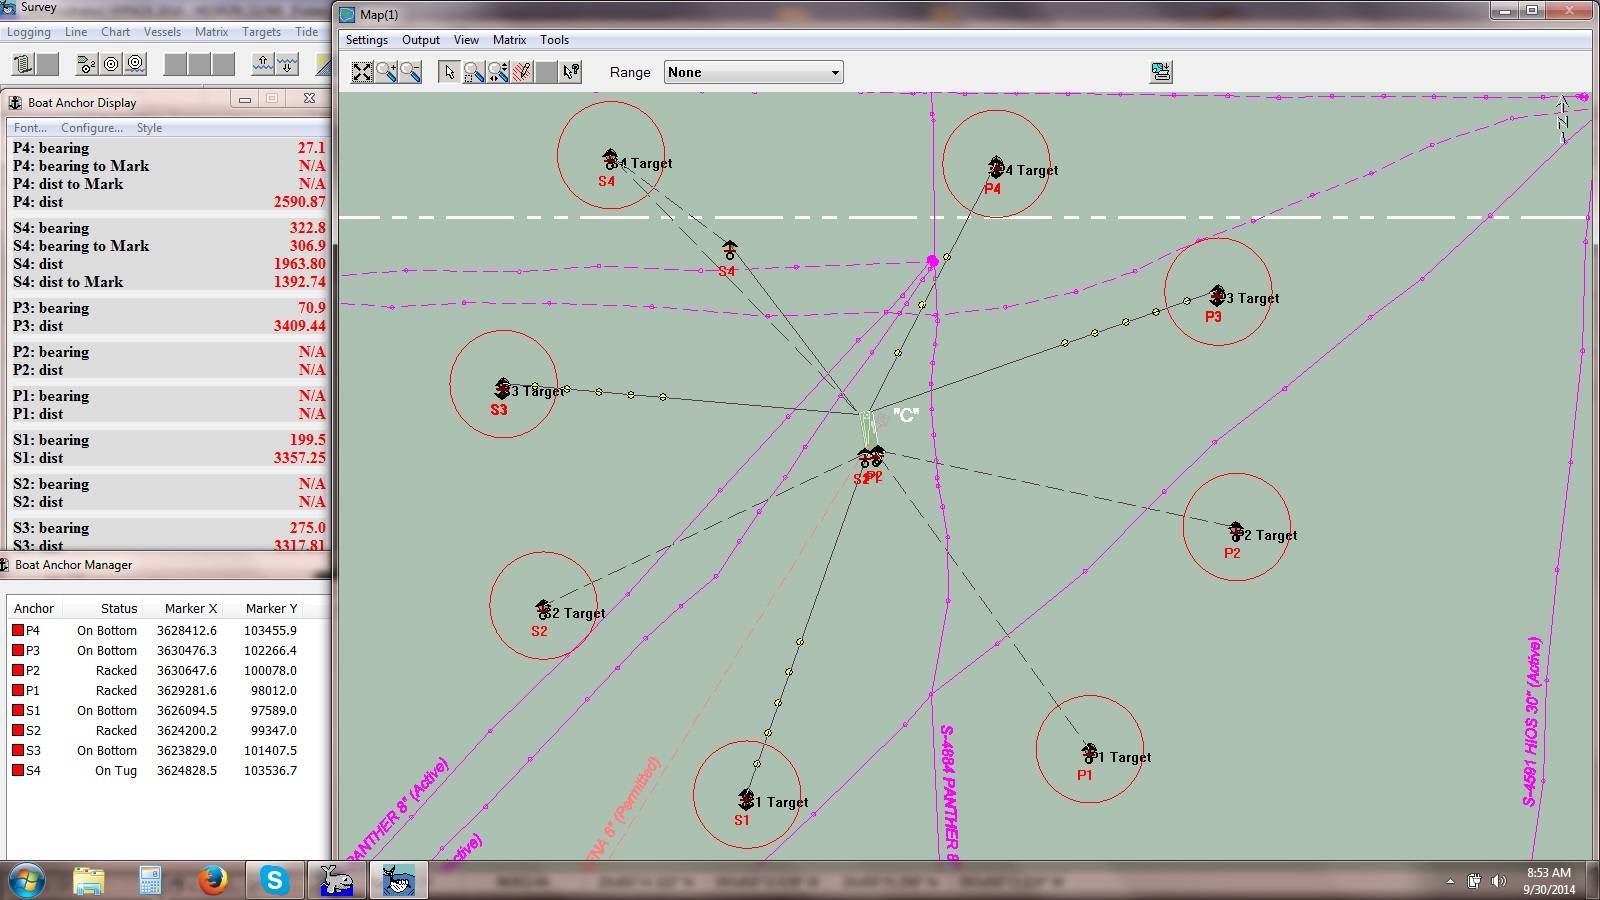Image resolution: width=1600 pixels, height=900 pixels.
Task: Click Font... in Boat Anchor Display
Action: (x=30, y=128)
